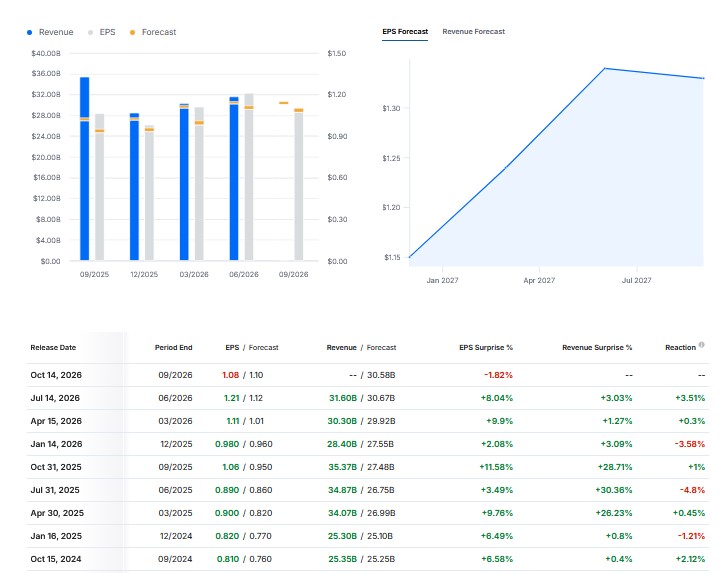
Task: Click the Reaction column header
Action: 680,348
